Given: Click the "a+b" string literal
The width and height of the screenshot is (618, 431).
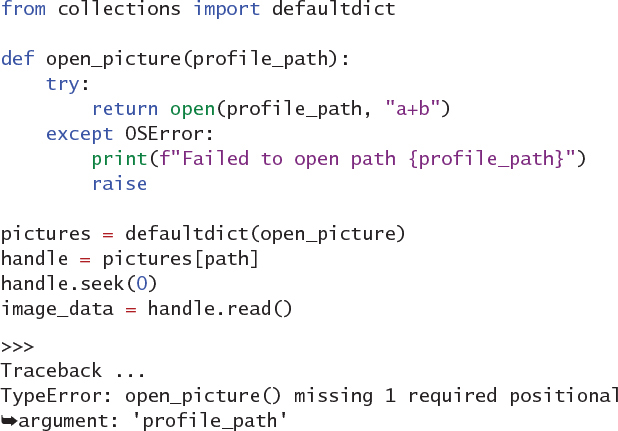Looking at the screenshot, I should 418,108.
